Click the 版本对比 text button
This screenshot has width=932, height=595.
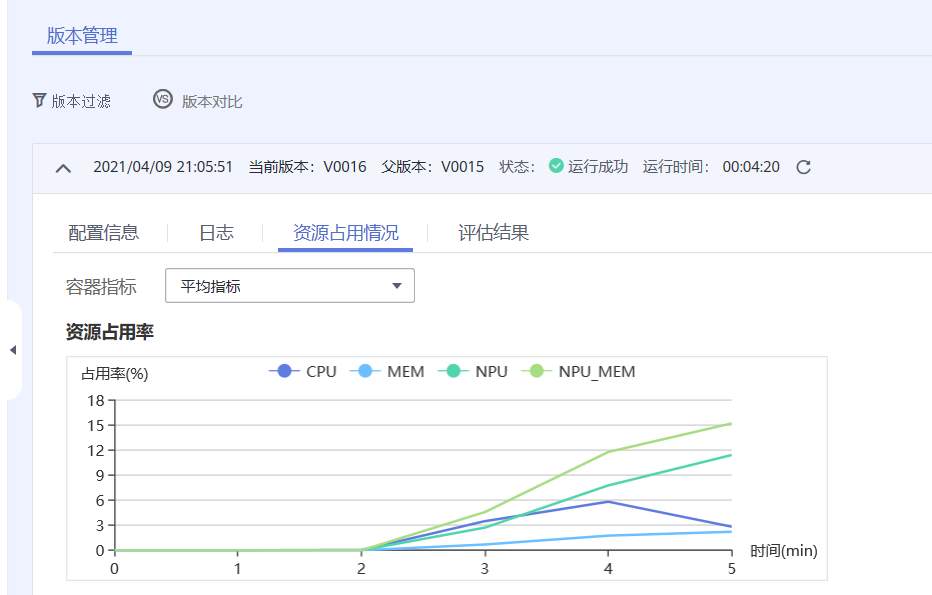pyautogui.click(x=212, y=101)
